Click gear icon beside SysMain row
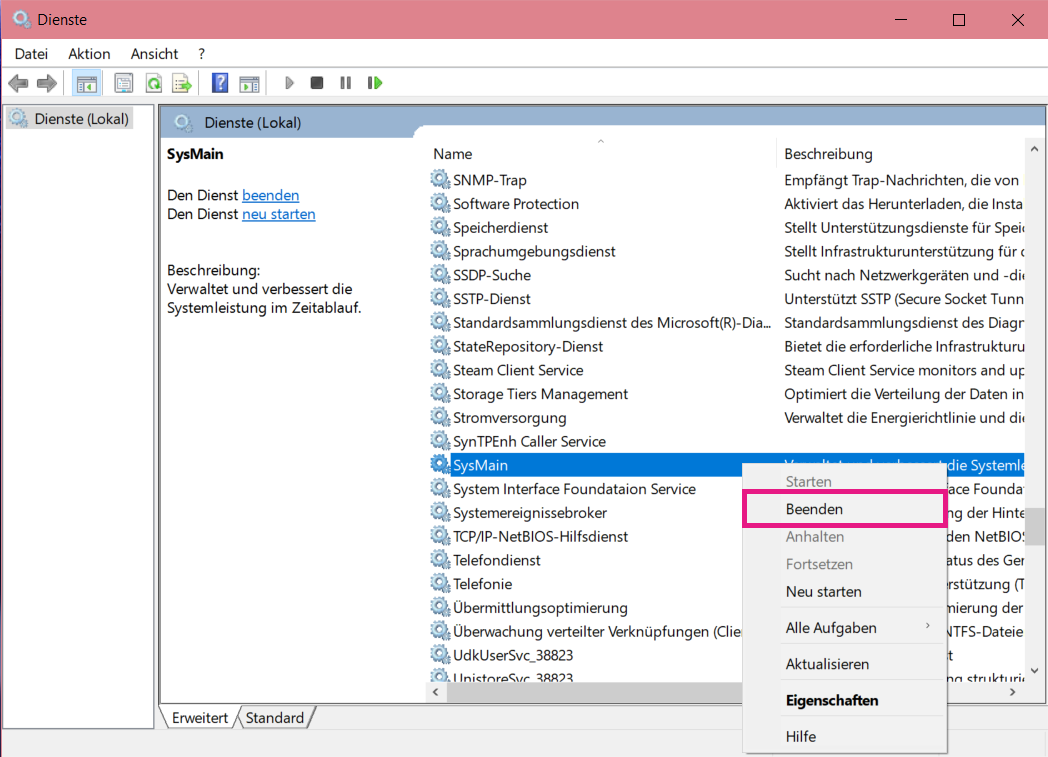The width and height of the screenshot is (1048, 757). pos(440,464)
